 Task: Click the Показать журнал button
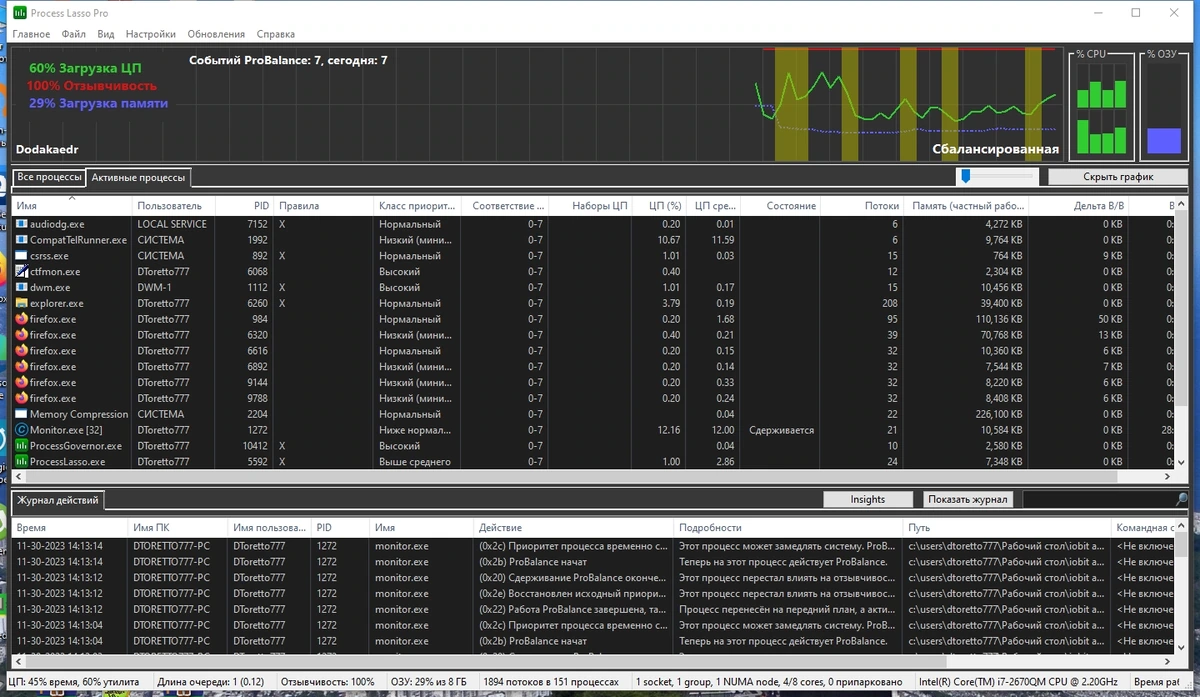coord(968,499)
